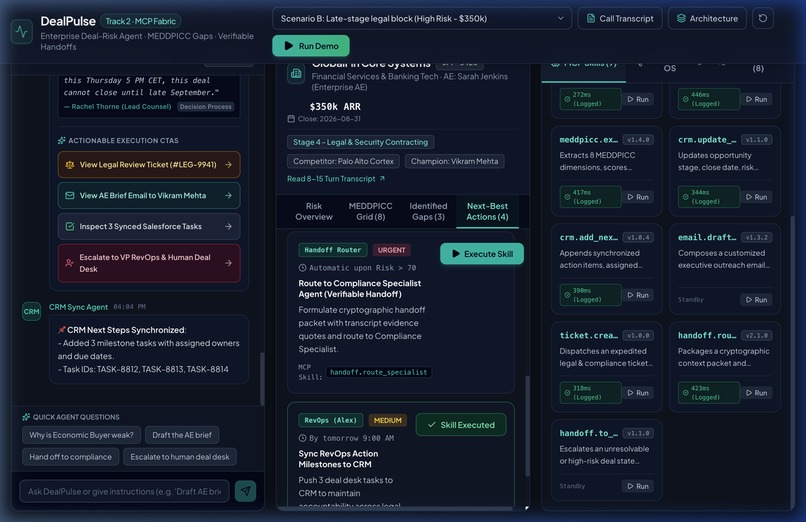Viewport: 806px width, 522px height.
Task: Click the Next-Best Actions list vertical scrollbar
Action: pos(527,426)
